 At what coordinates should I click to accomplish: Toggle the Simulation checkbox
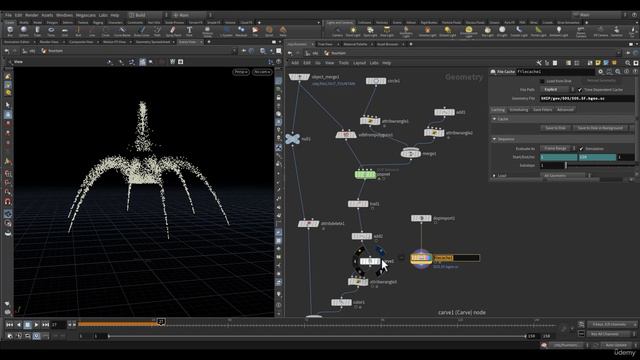click(x=581, y=149)
